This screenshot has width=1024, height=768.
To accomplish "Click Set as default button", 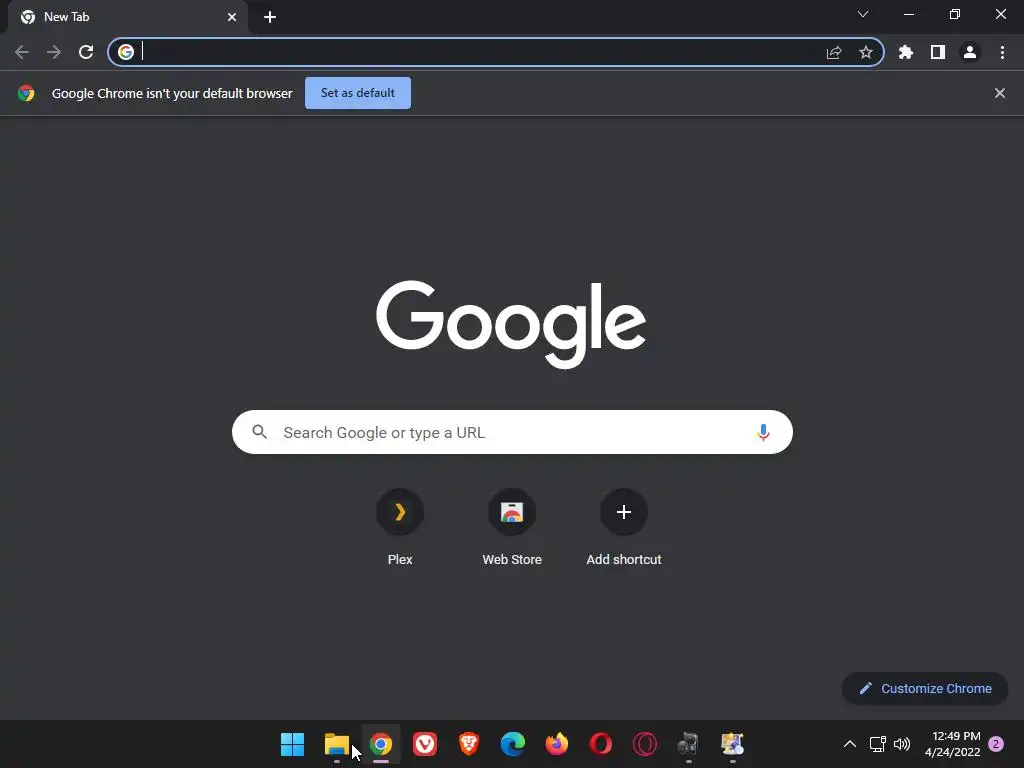I will click(358, 93).
